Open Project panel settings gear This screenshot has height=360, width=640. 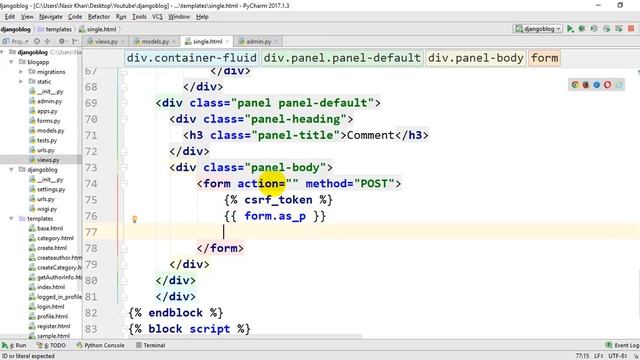coord(62,41)
